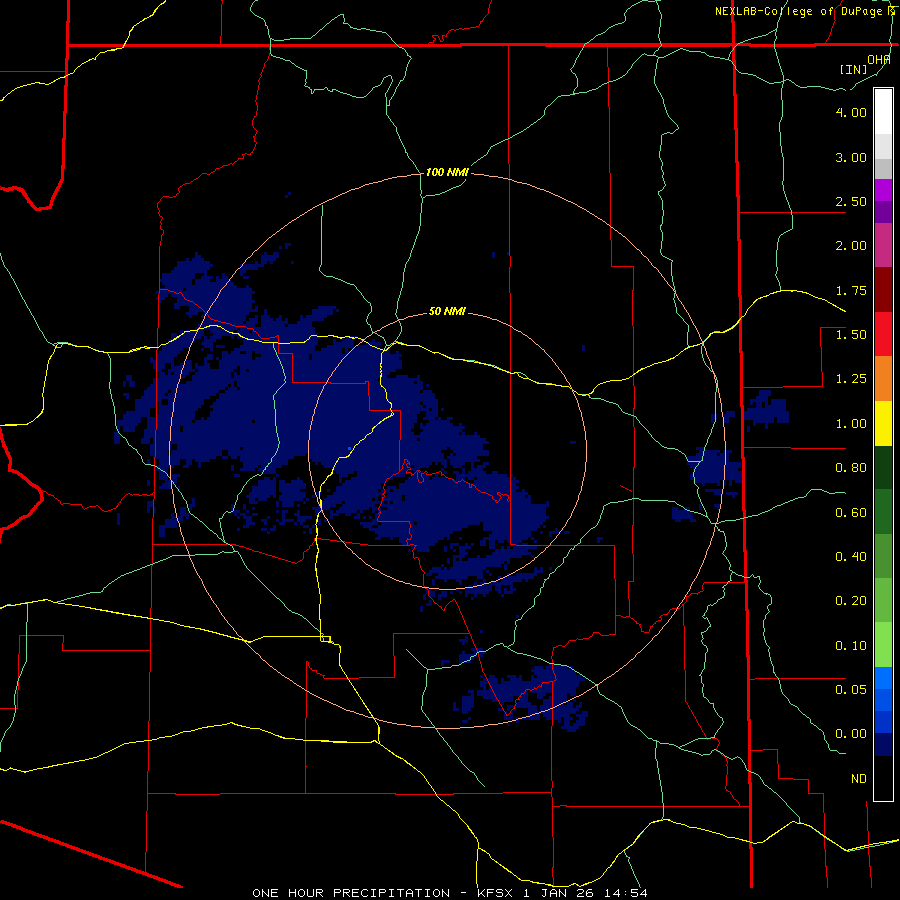Screen dimensions: 900x900
Task: Click the magenta legend swatch near 2.50
Action: [x=883, y=190]
